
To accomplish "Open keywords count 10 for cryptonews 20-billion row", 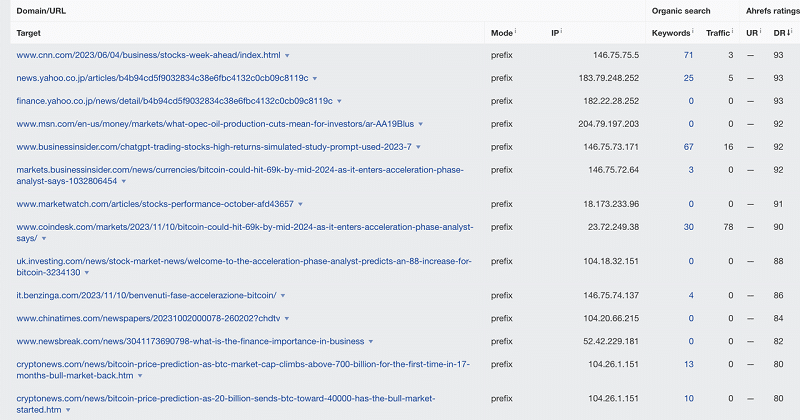I will coord(688,399).
